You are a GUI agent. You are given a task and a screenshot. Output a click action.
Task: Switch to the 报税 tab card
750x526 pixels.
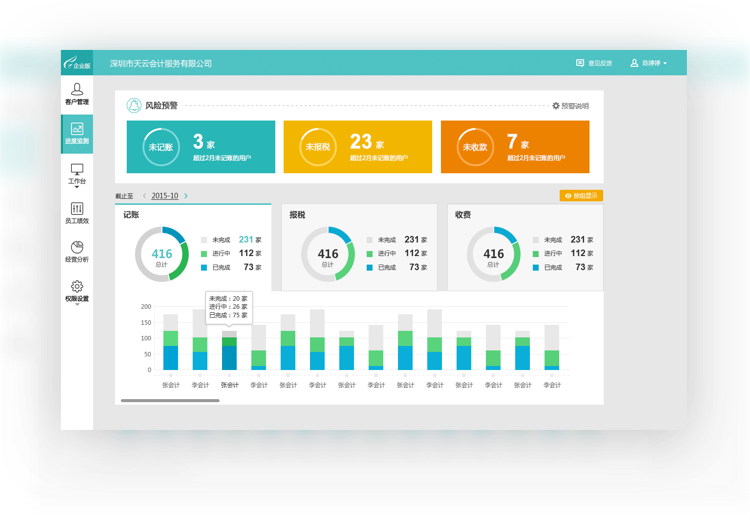(360, 247)
